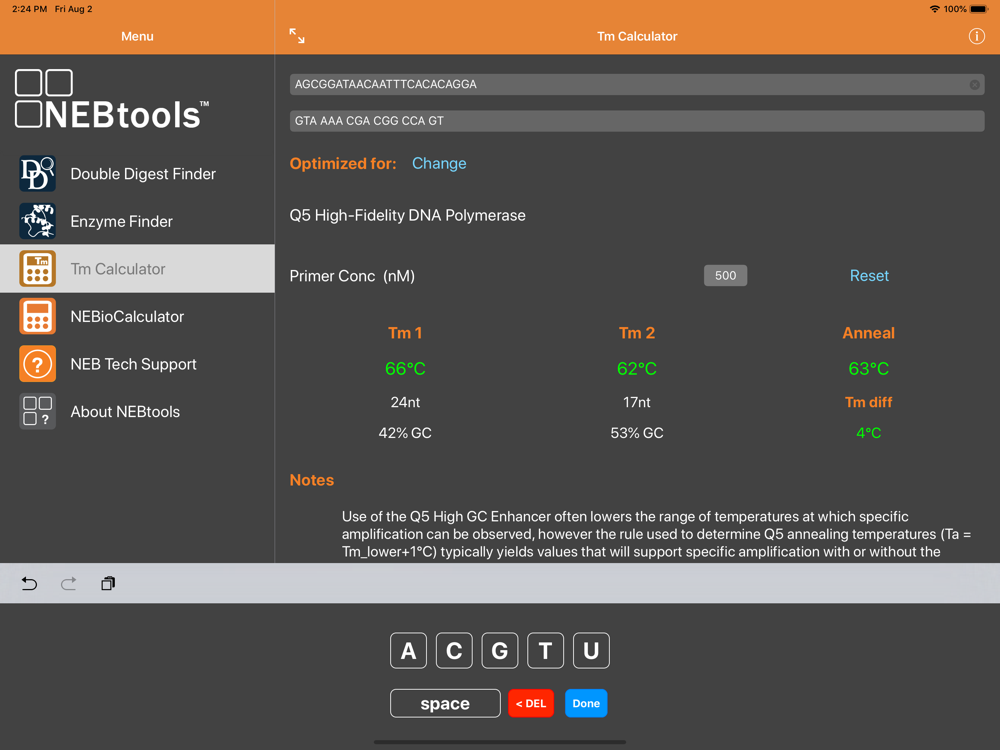This screenshot has width=1000, height=750.
Task: Tap the Tm Calculator header title
Action: [637, 36]
